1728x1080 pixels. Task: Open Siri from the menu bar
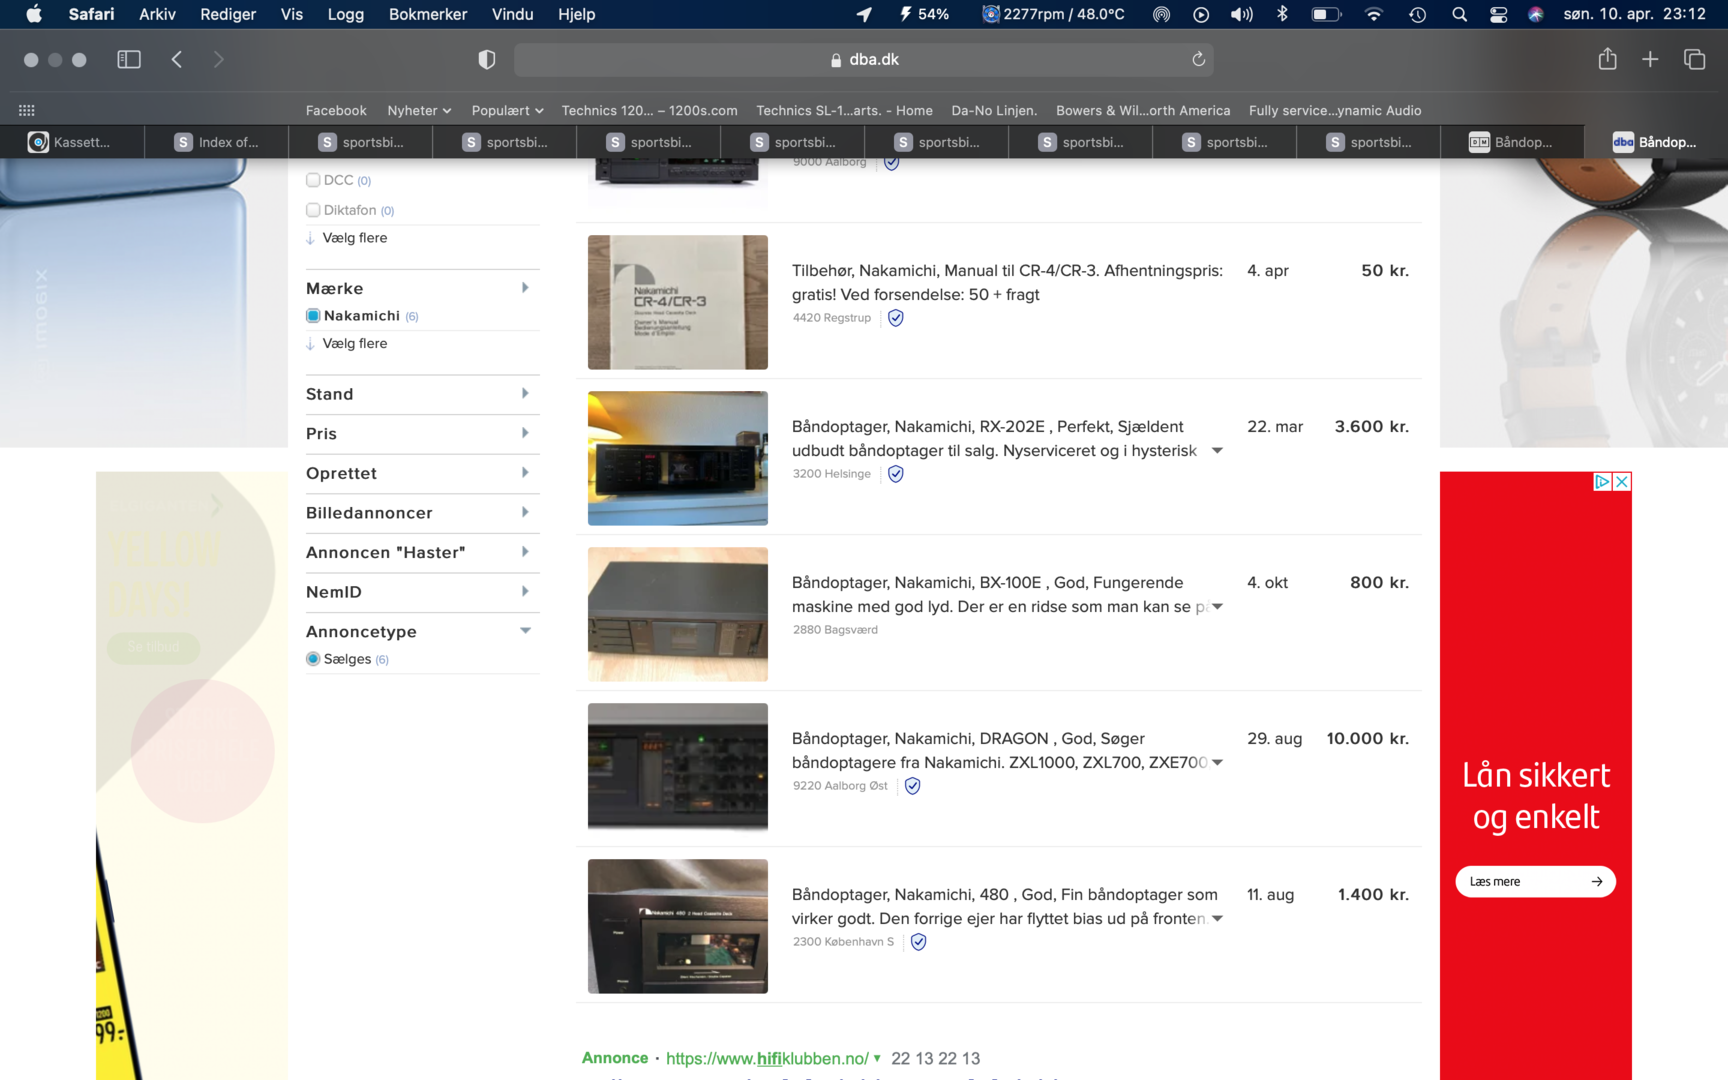[1536, 14]
